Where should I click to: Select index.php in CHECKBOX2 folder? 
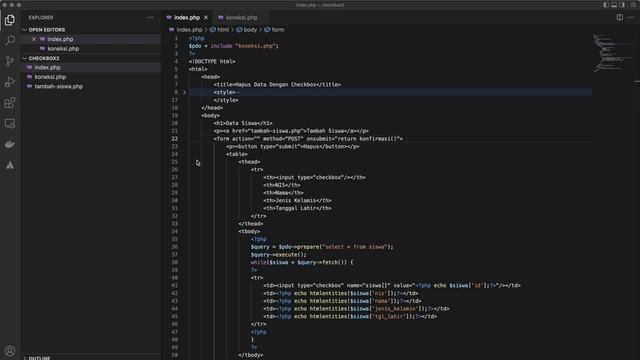pos(47,67)
